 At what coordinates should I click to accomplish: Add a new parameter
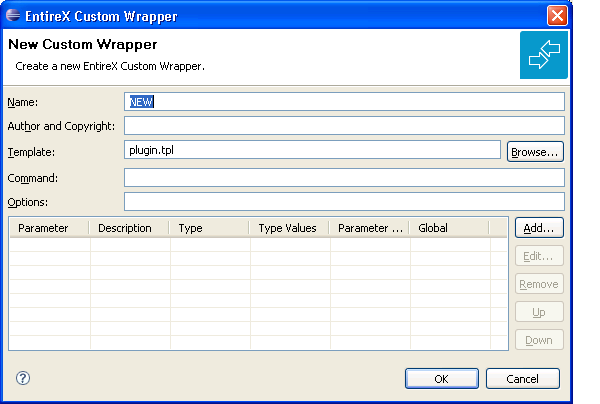[539, 228]
